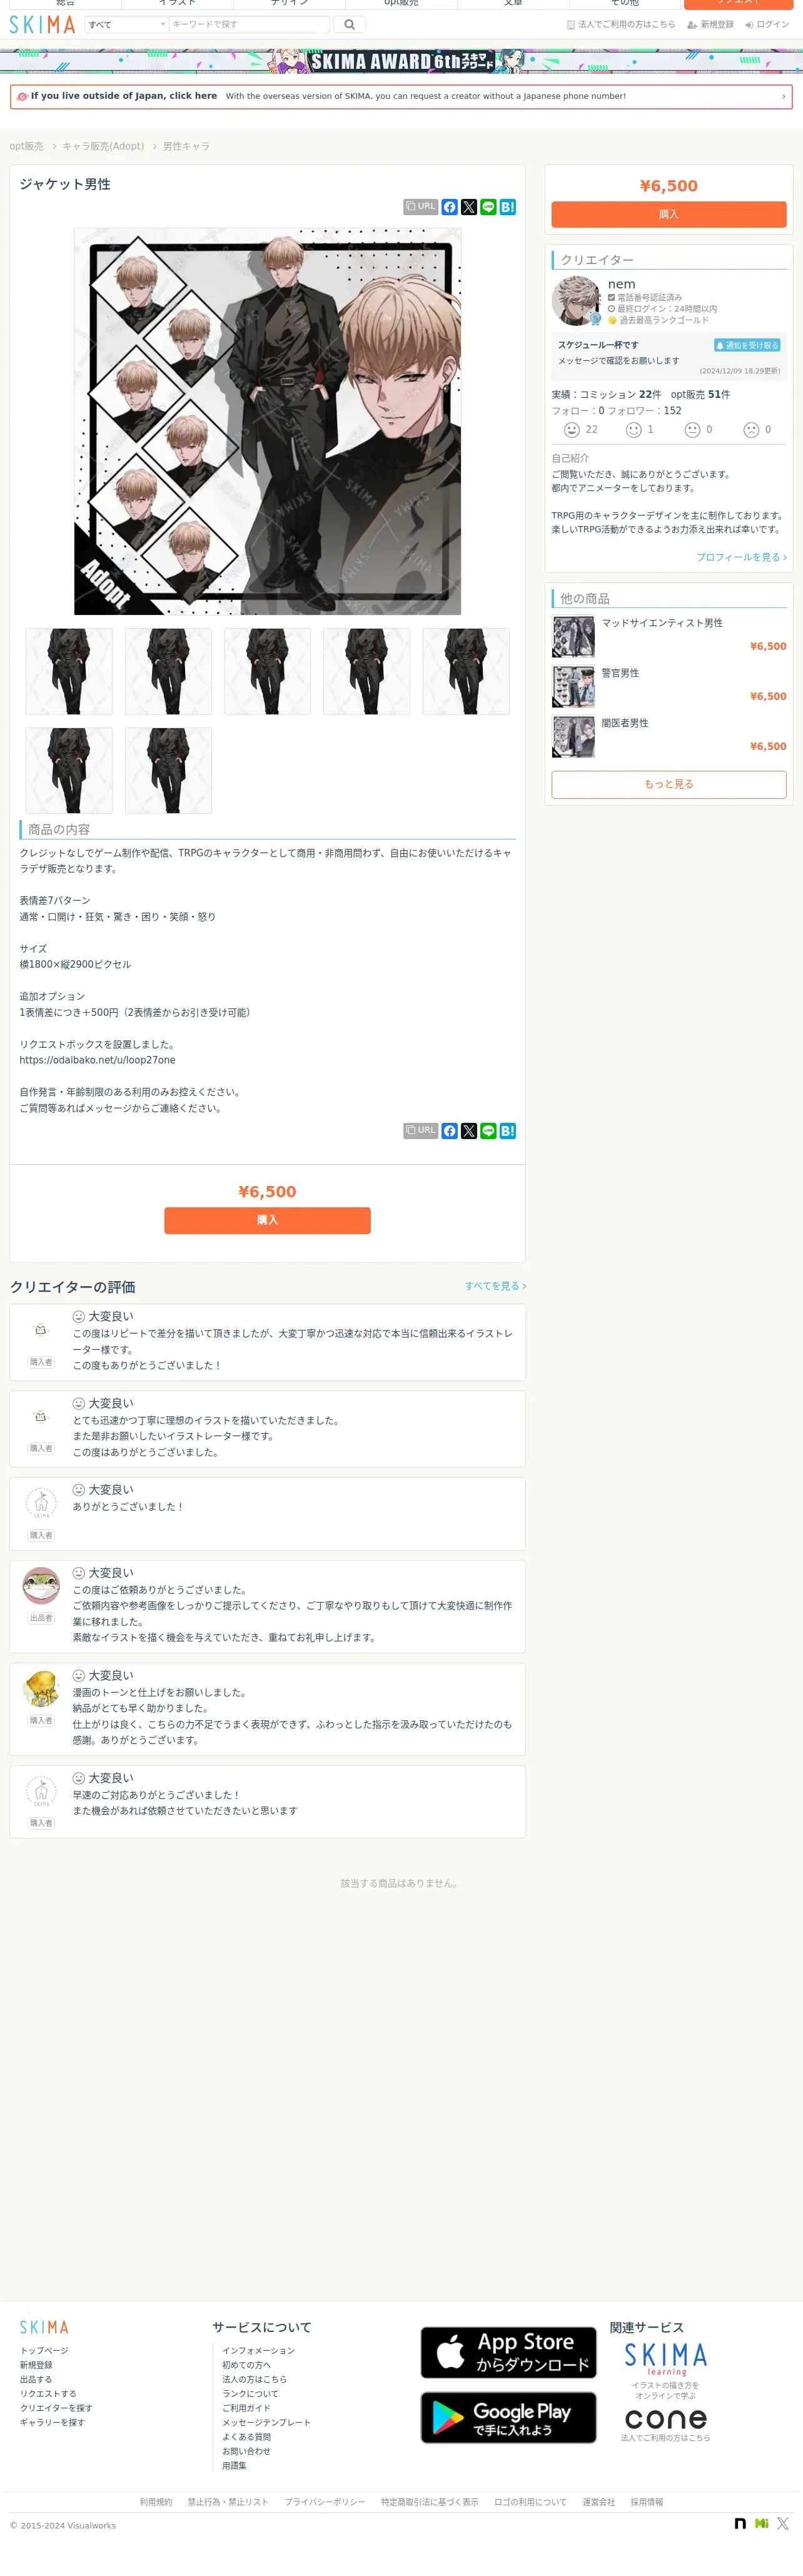Share on X via top share icon

(x=469, y=207)
